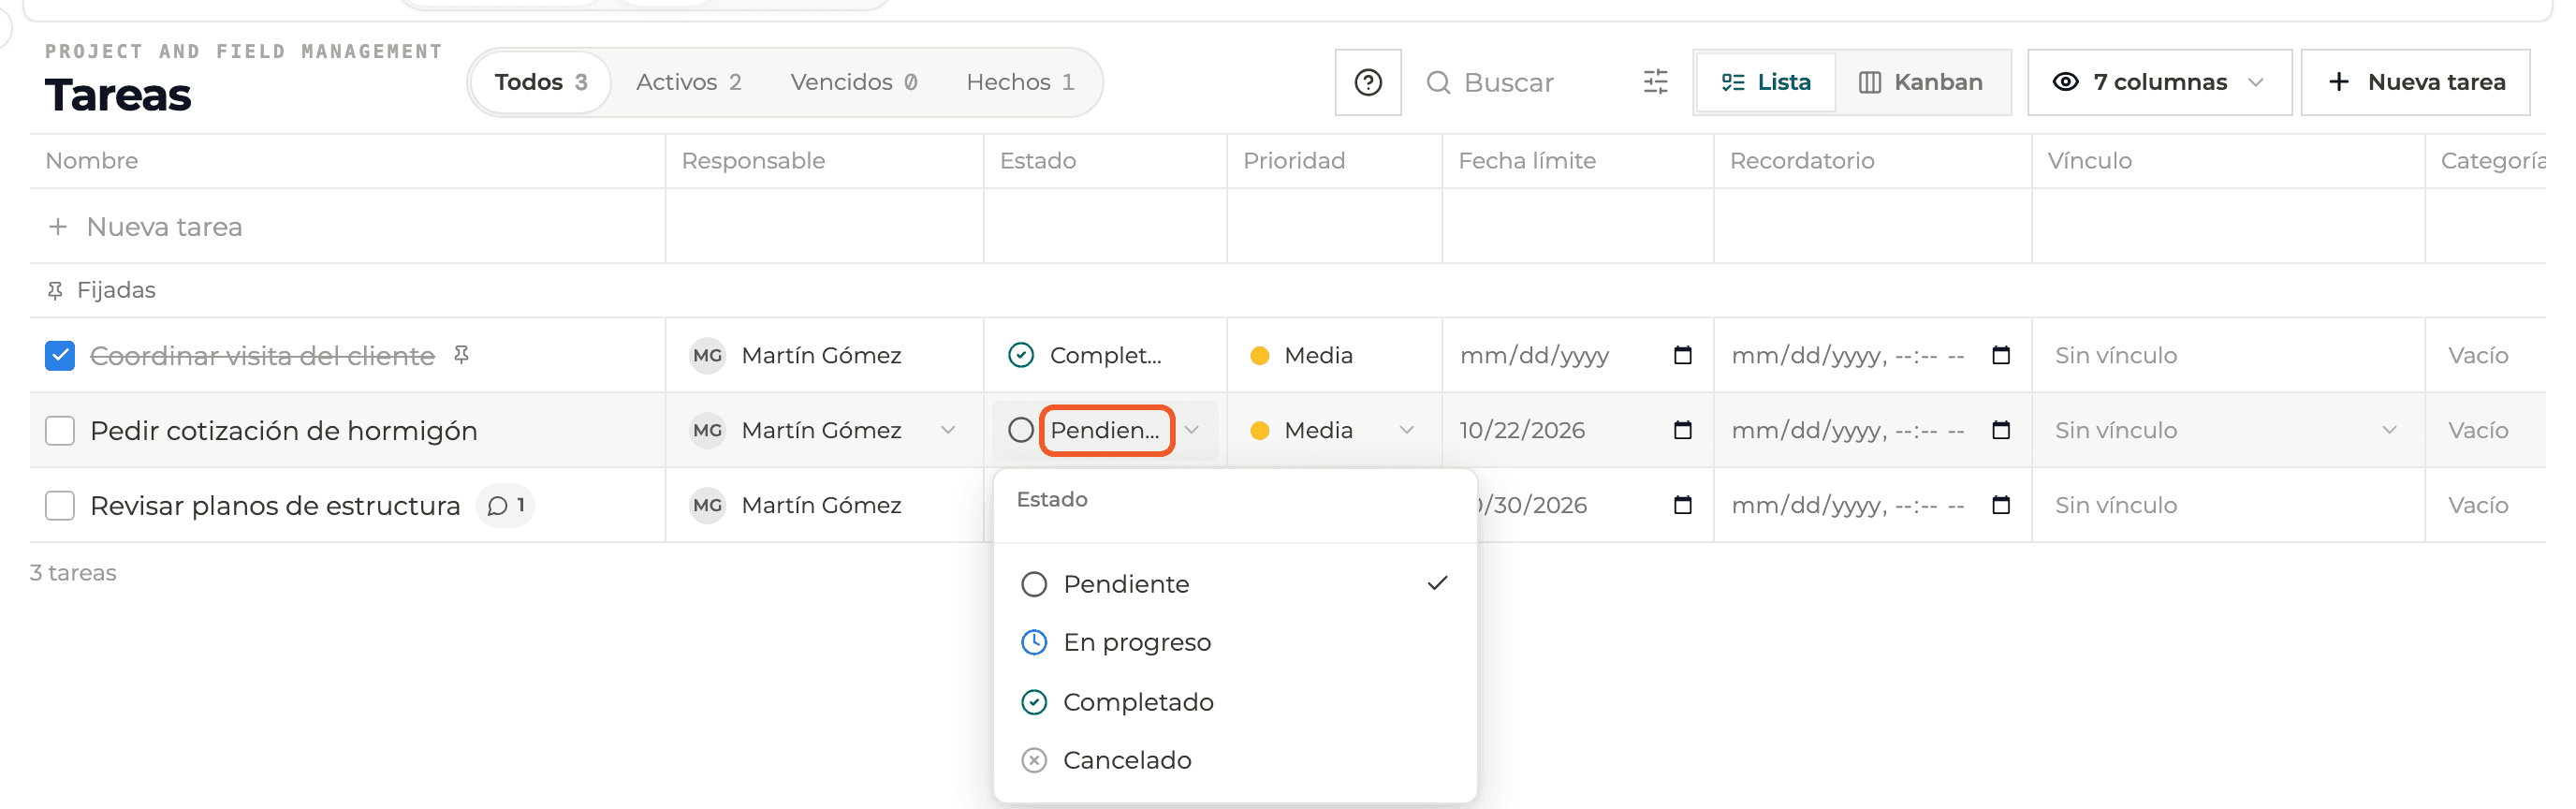Open the help question-mark icon
Image resolution: width=2576 pixels, height=809 pixels.
(1368, 82)
